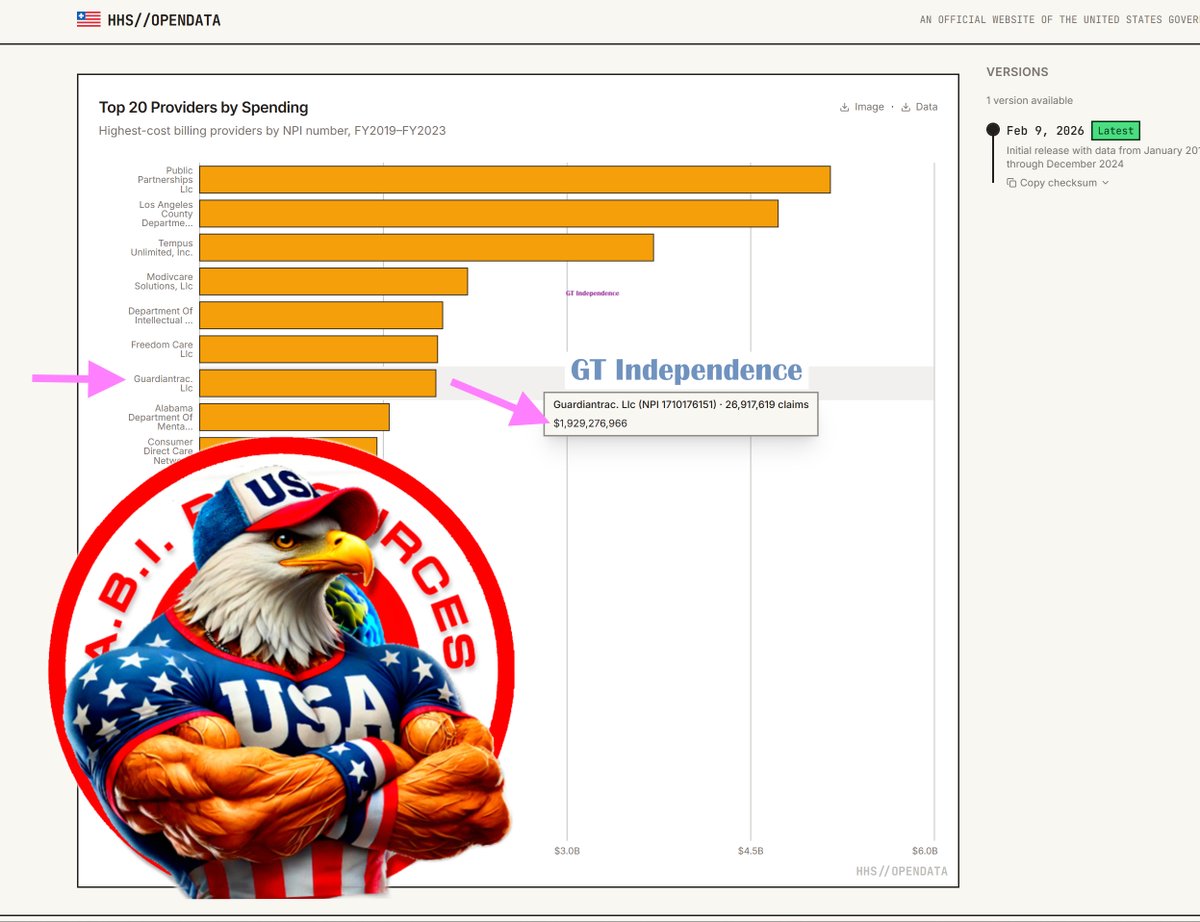Select the Tempus Unlimited, Inc. bar
This screenshot has height=922, width=1200.
(426, 247)
